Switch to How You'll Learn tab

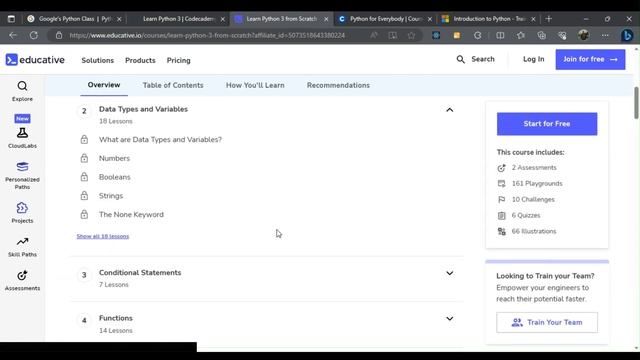[x=255, y=85]
